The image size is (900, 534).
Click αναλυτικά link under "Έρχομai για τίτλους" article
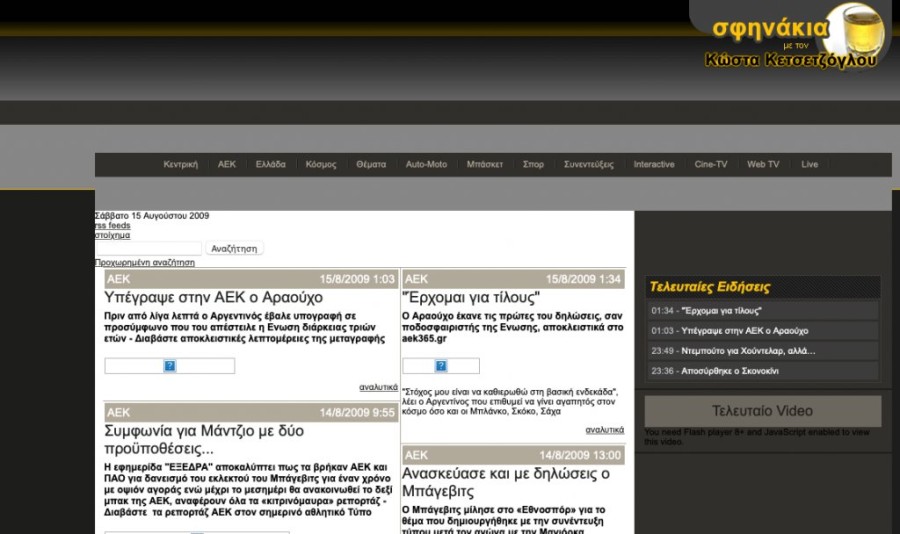pyautogui.click(x=604, y=429)
